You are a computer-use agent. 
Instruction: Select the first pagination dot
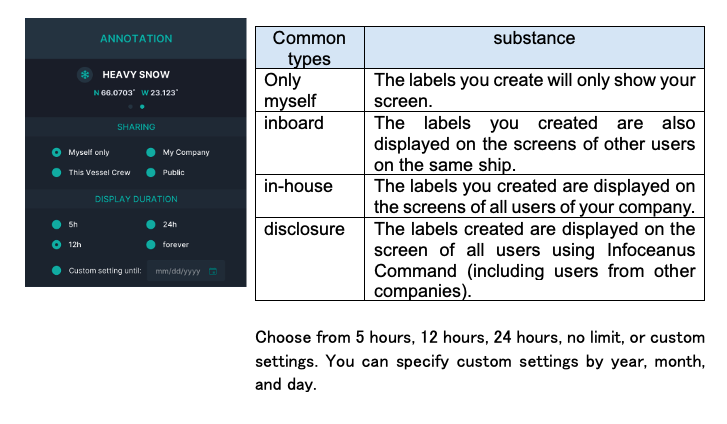130,106
